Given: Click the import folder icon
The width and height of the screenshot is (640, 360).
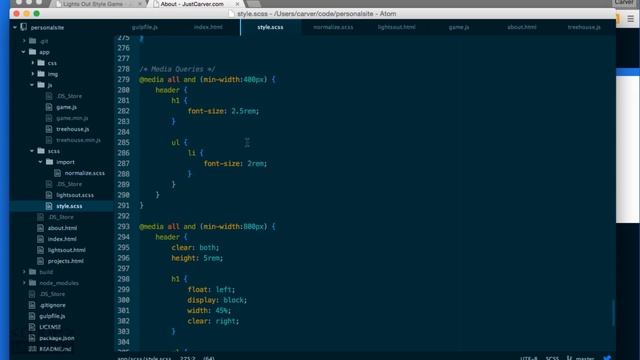Looking at the screenshot, I should [x=50, y=162].
